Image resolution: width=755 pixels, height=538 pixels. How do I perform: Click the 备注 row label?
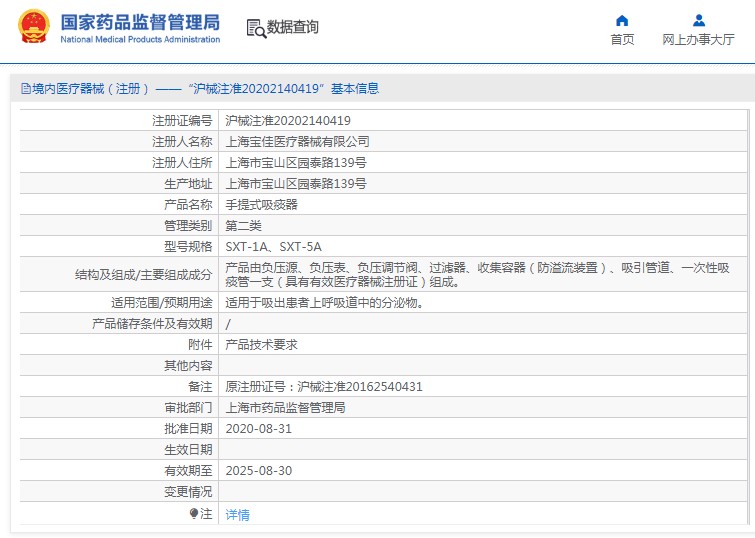tap(200, 387)
